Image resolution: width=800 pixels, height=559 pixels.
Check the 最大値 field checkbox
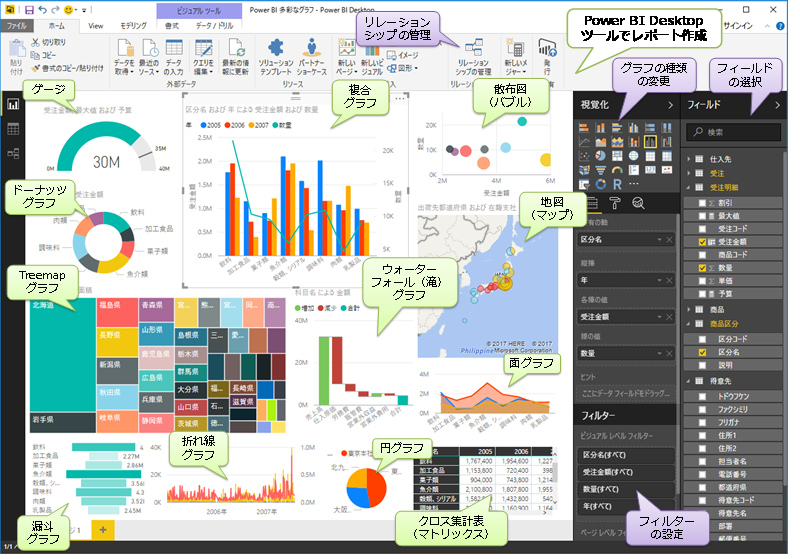[x=703, y=216]
